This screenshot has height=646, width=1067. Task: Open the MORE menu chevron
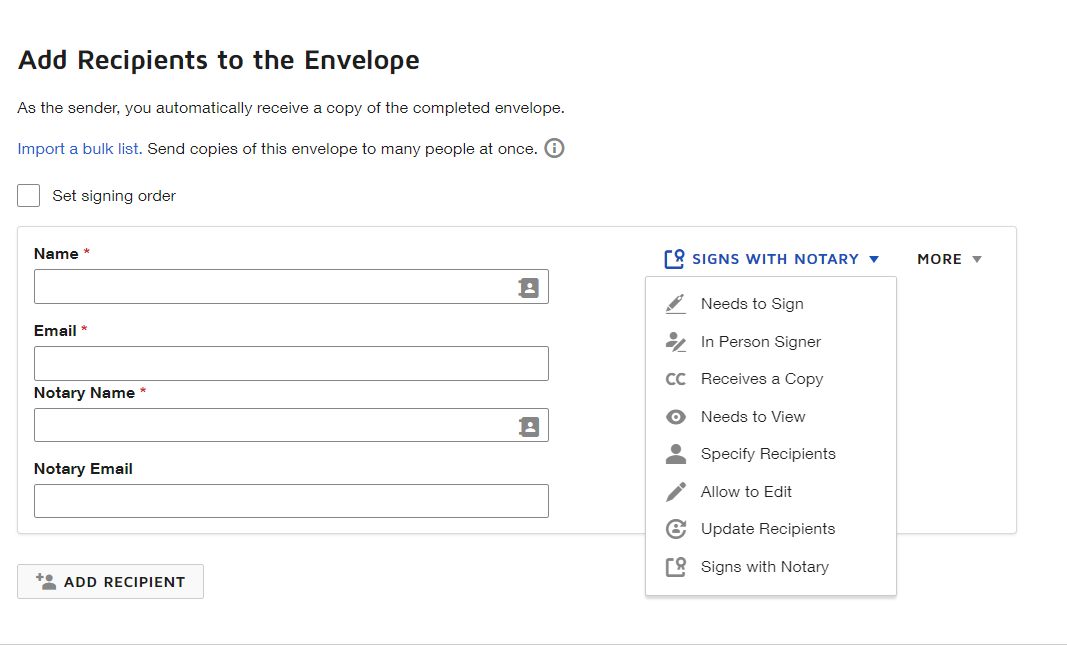point(976,258)
